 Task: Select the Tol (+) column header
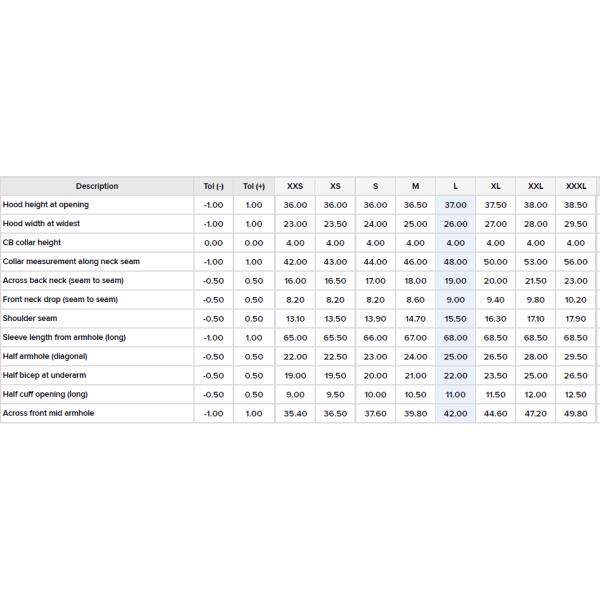[x=254, y=186]
